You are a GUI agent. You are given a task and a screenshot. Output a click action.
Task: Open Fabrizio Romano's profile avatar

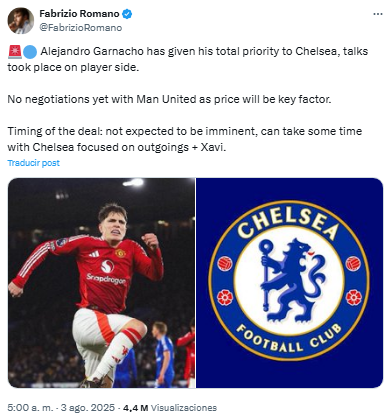pos(21,21)
